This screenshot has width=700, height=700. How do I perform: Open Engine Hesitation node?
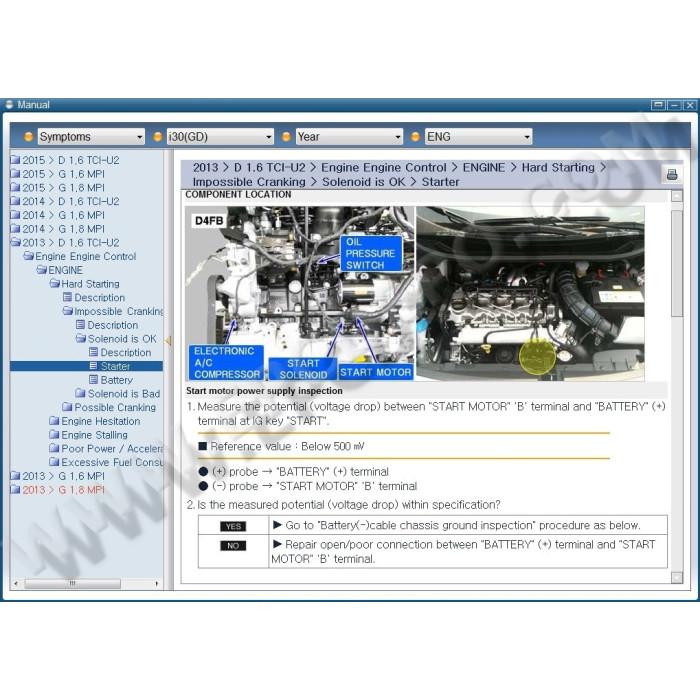pos(101,421)
